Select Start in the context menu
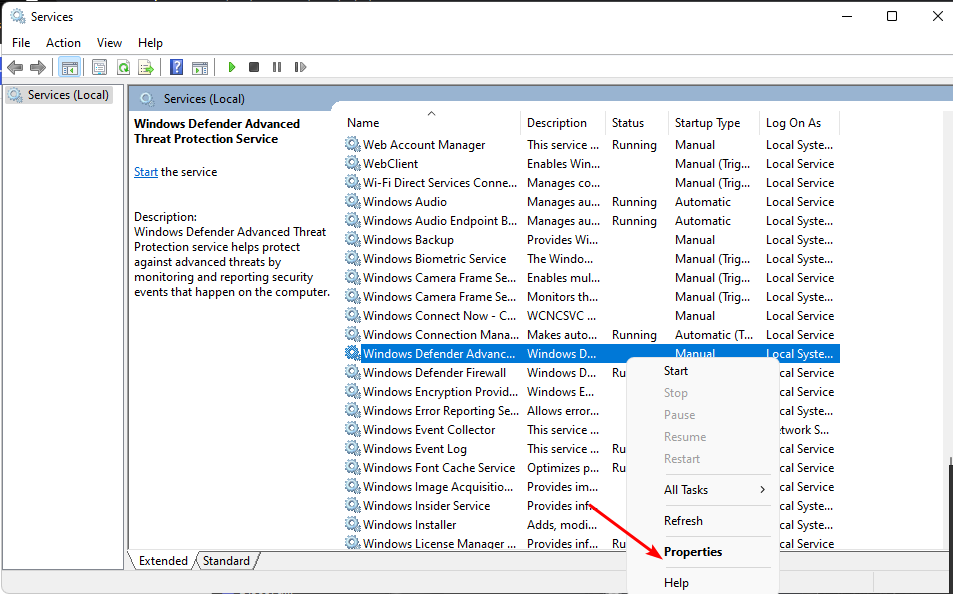This screenshot has height=594, width=953. (x=676, y=371)
